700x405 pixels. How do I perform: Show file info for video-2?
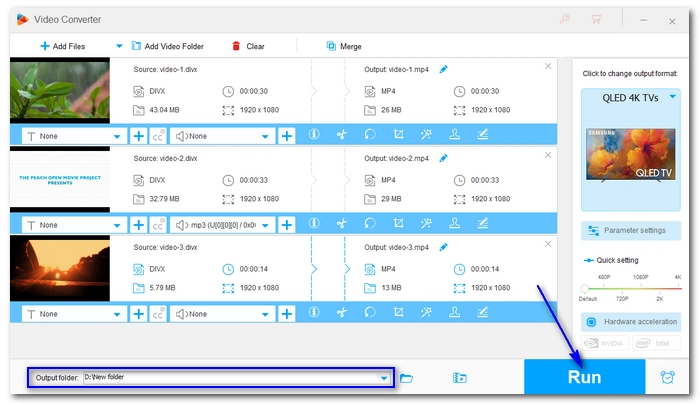[x=314, y=223]
